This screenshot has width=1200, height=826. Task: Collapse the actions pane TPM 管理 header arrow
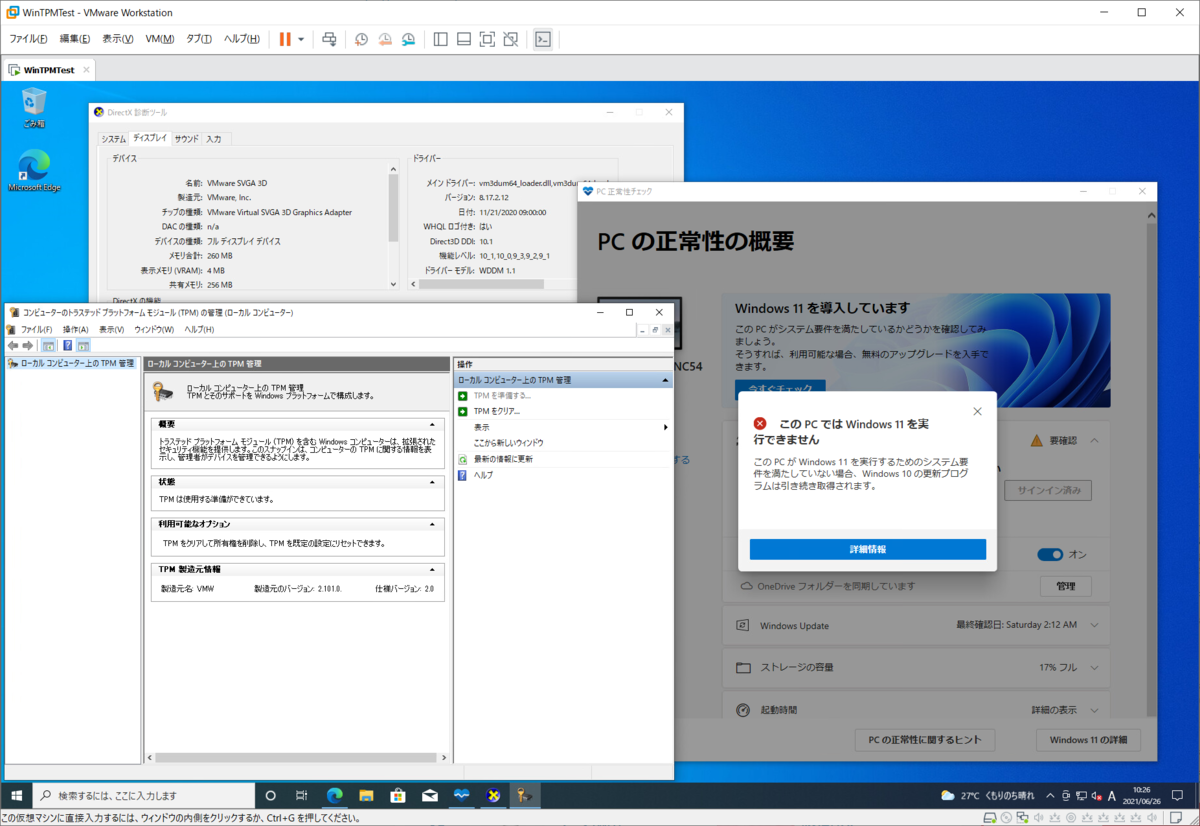tap(666, 380)
